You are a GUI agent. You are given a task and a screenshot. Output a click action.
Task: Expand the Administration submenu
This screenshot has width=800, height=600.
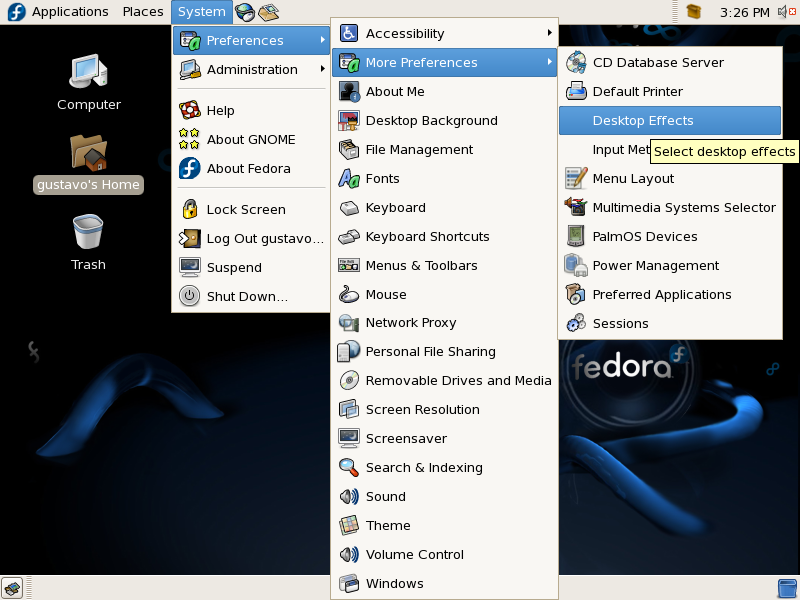[251, 69]
